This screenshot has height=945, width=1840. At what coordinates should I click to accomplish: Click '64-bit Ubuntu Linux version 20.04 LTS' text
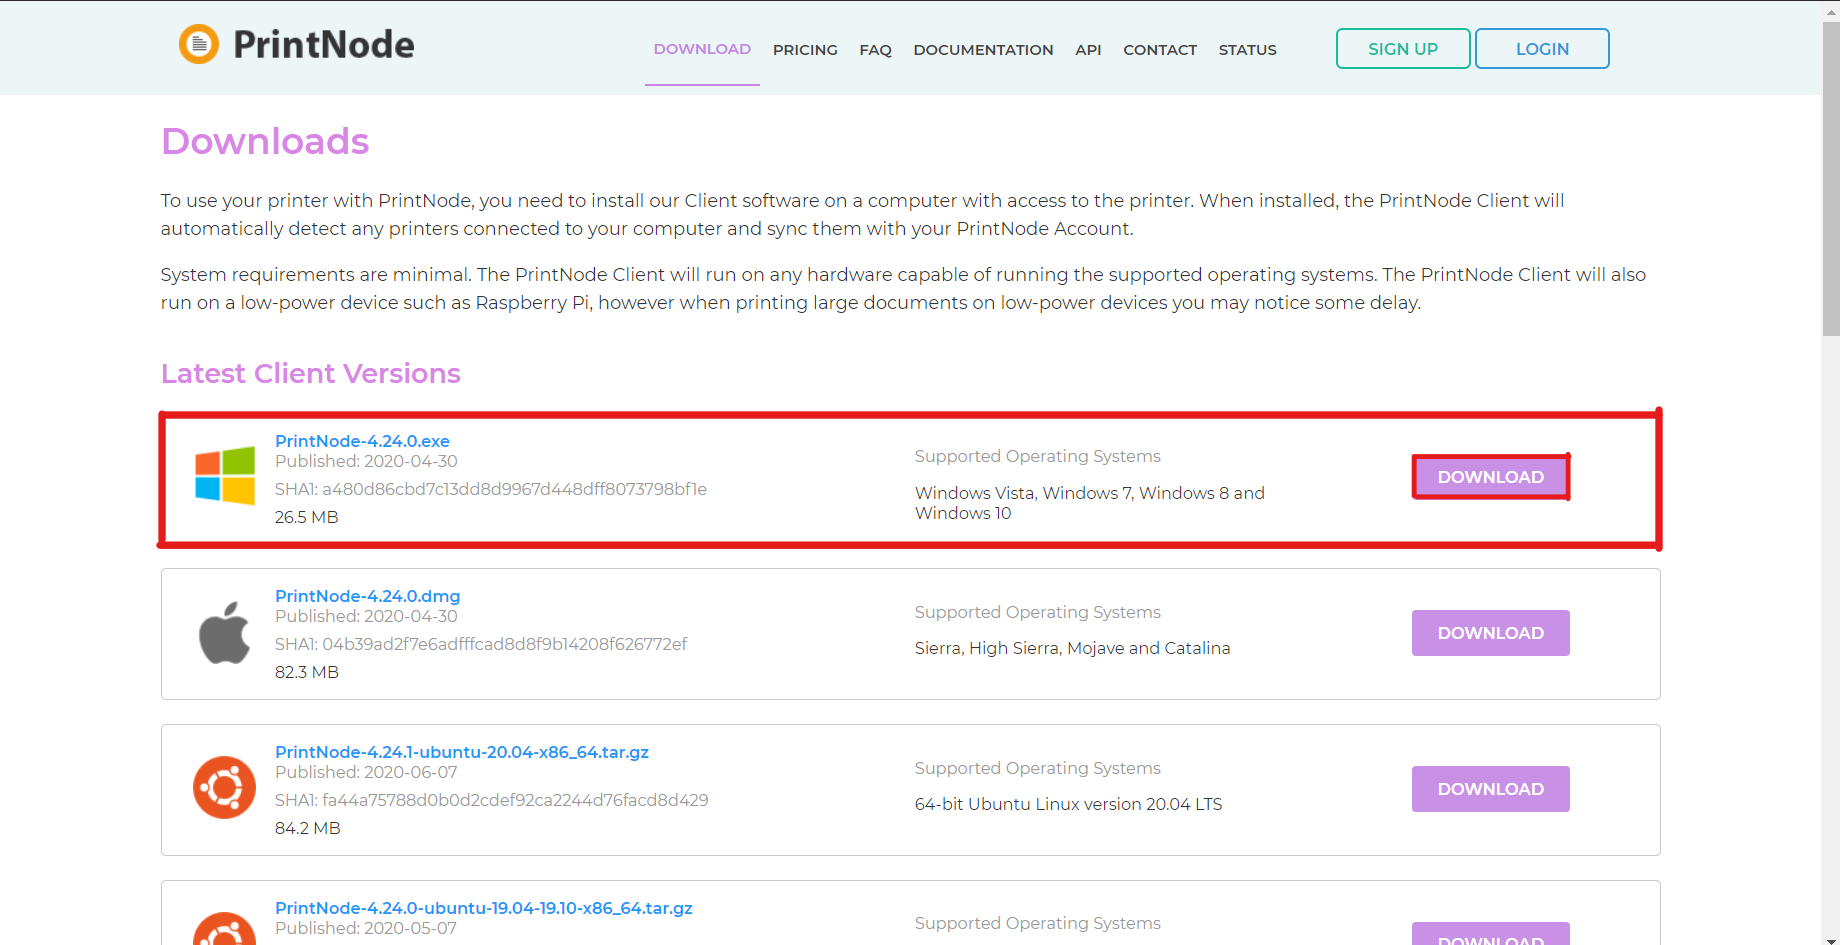[x=1069, y=804]
